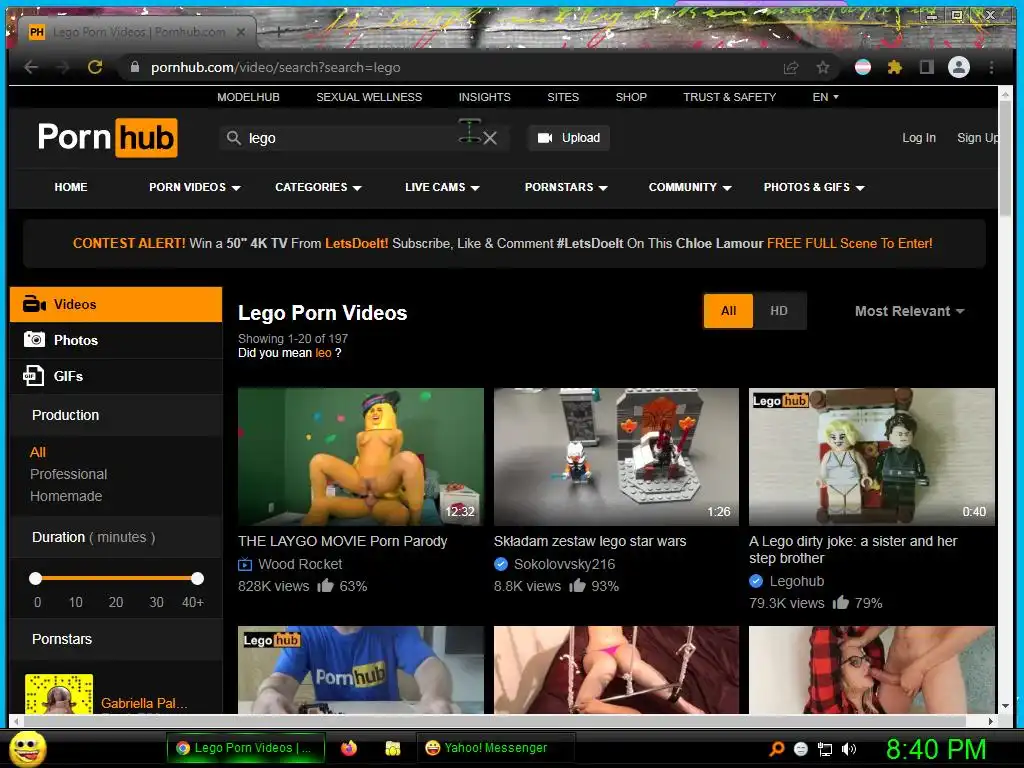The image size is (1024, 768).
Task: Select the All quality filter toggle
Action: 728,311
